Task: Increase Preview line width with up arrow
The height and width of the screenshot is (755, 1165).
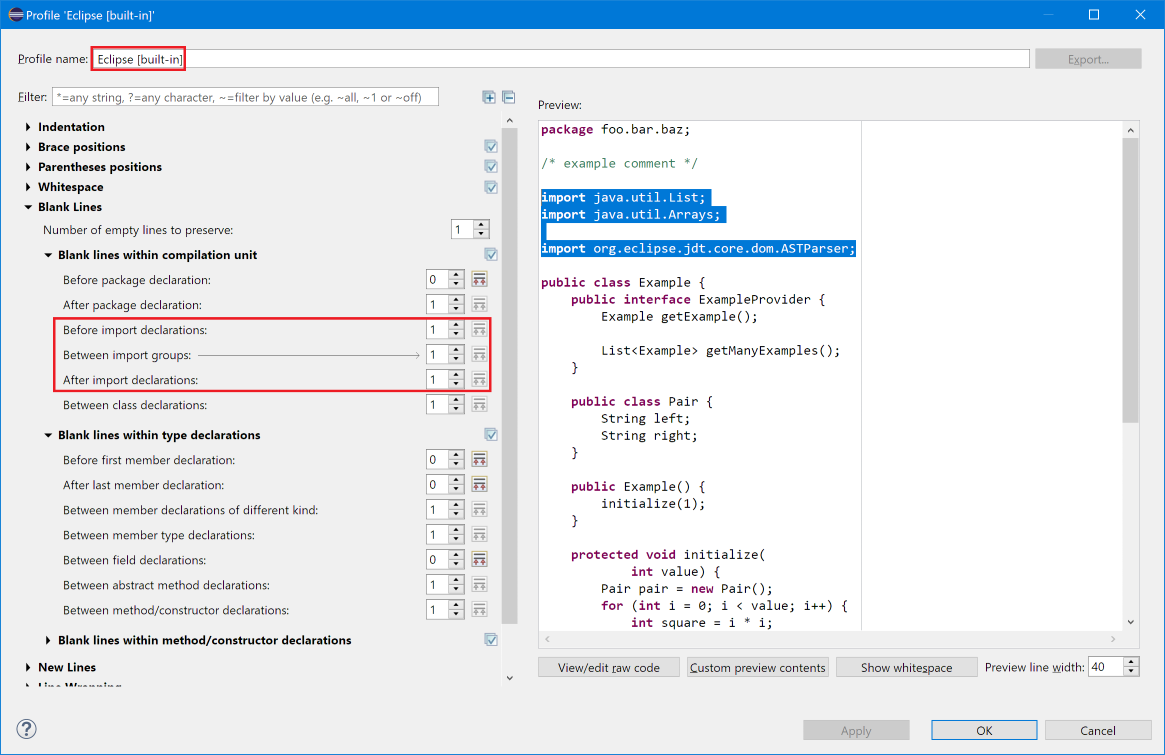Action: coord(1131,662)
